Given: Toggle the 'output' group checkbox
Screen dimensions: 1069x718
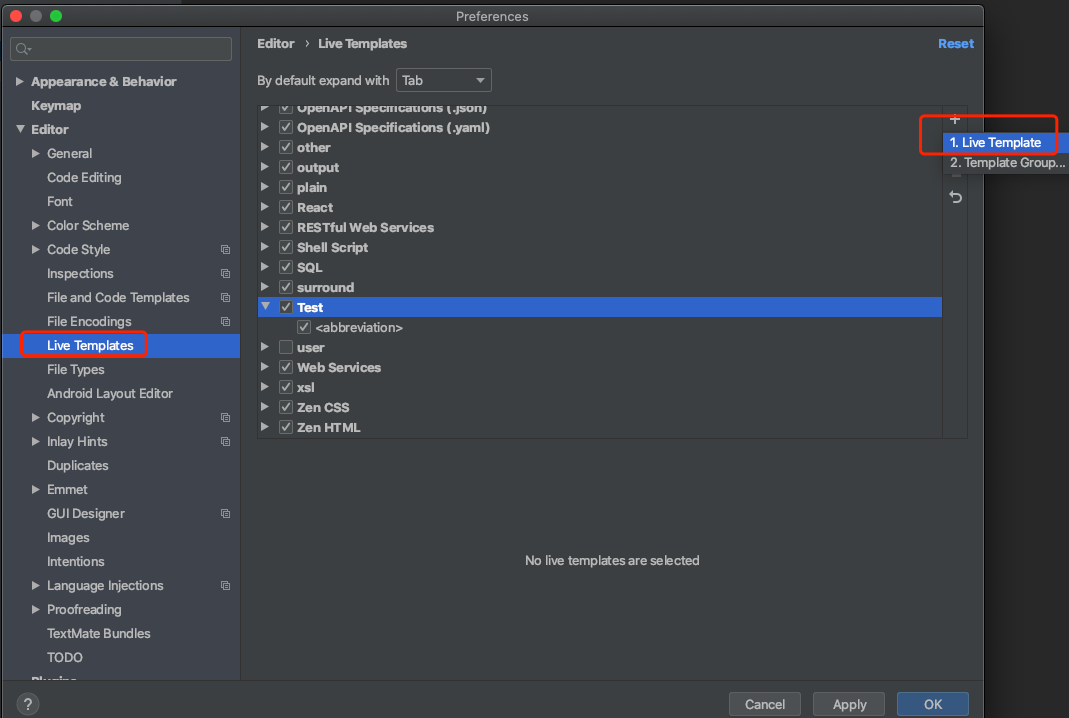Looking at the screenshot, I should 286,167.
